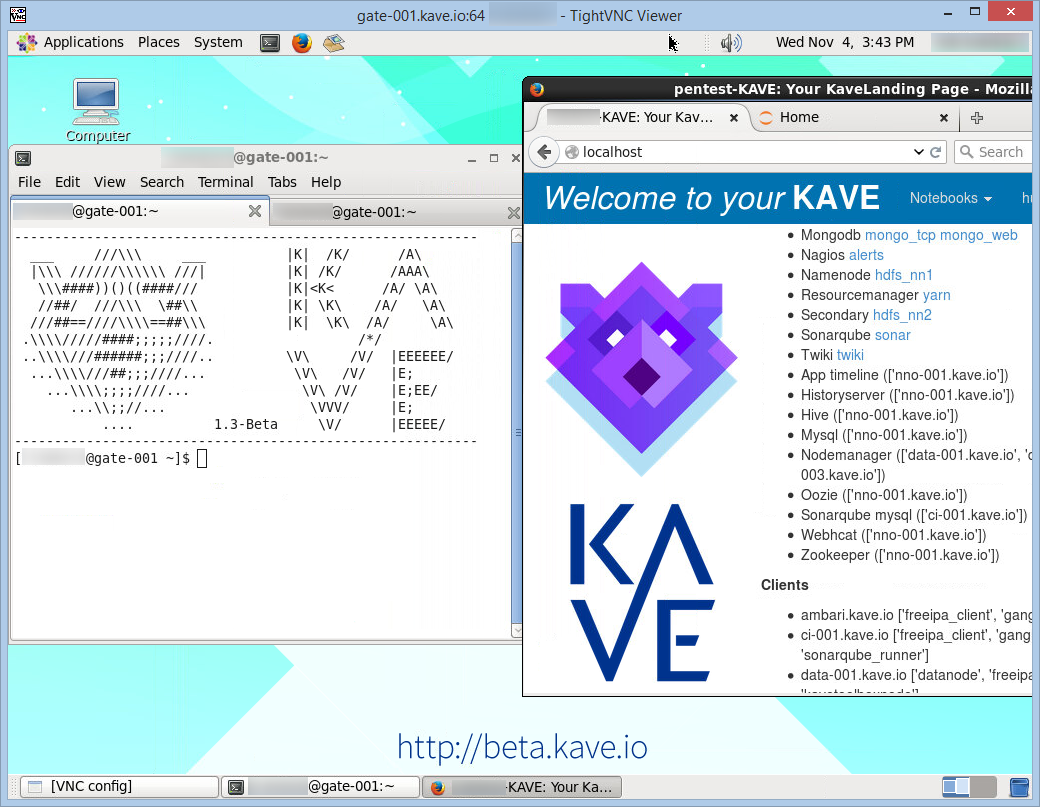Open the terminal Tabs menu
Screen dimensions: 1040x807
282,182
